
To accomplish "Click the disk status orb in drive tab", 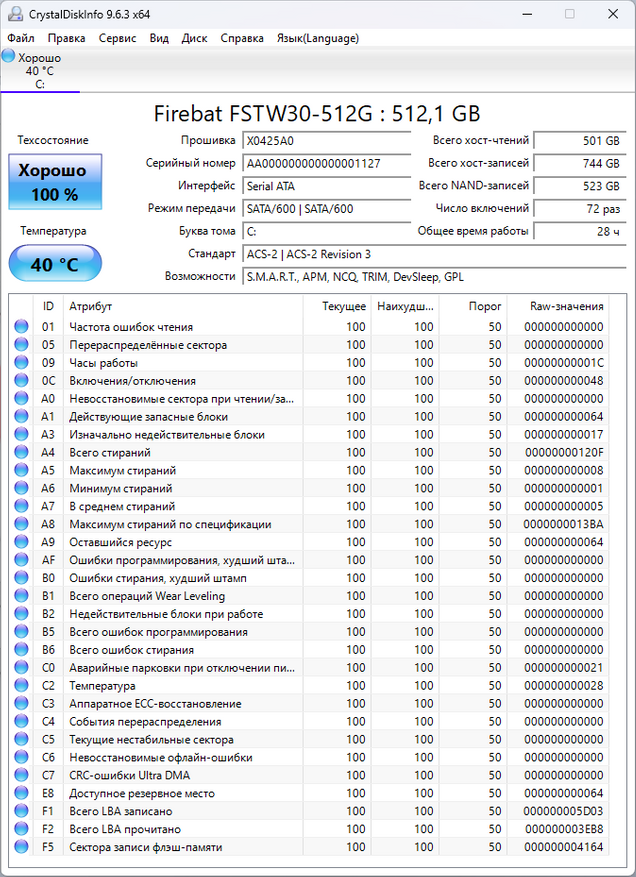I will (9, 58).
